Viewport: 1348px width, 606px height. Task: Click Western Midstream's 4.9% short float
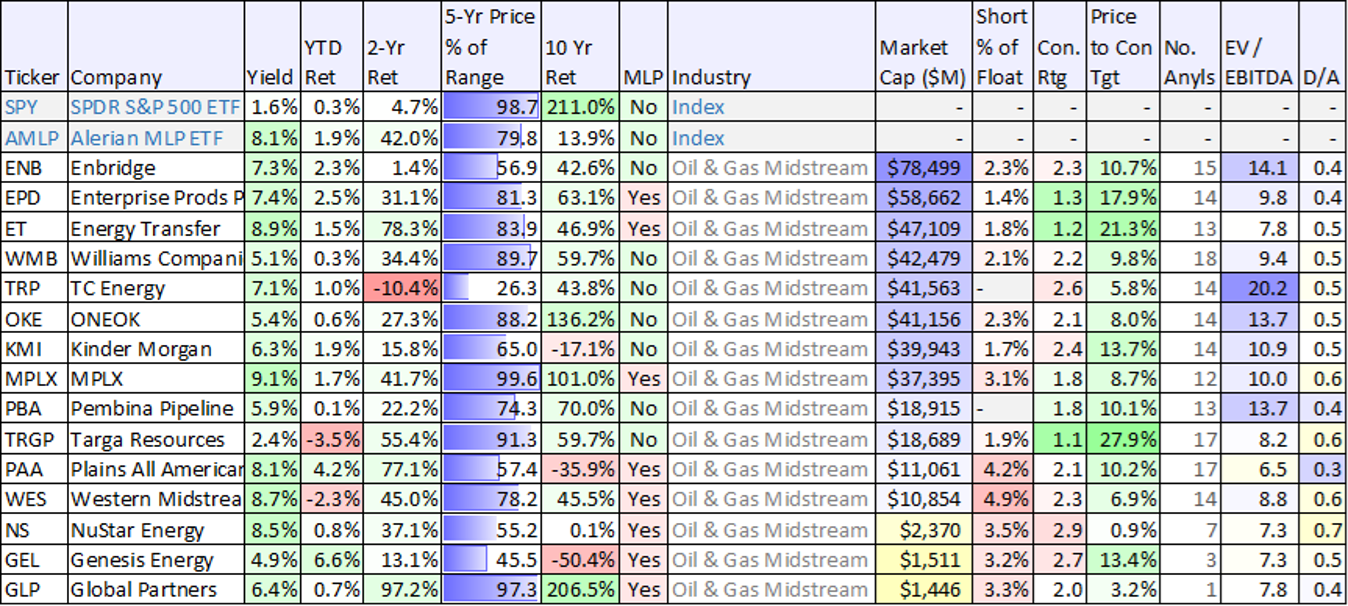click(1003, 499)
